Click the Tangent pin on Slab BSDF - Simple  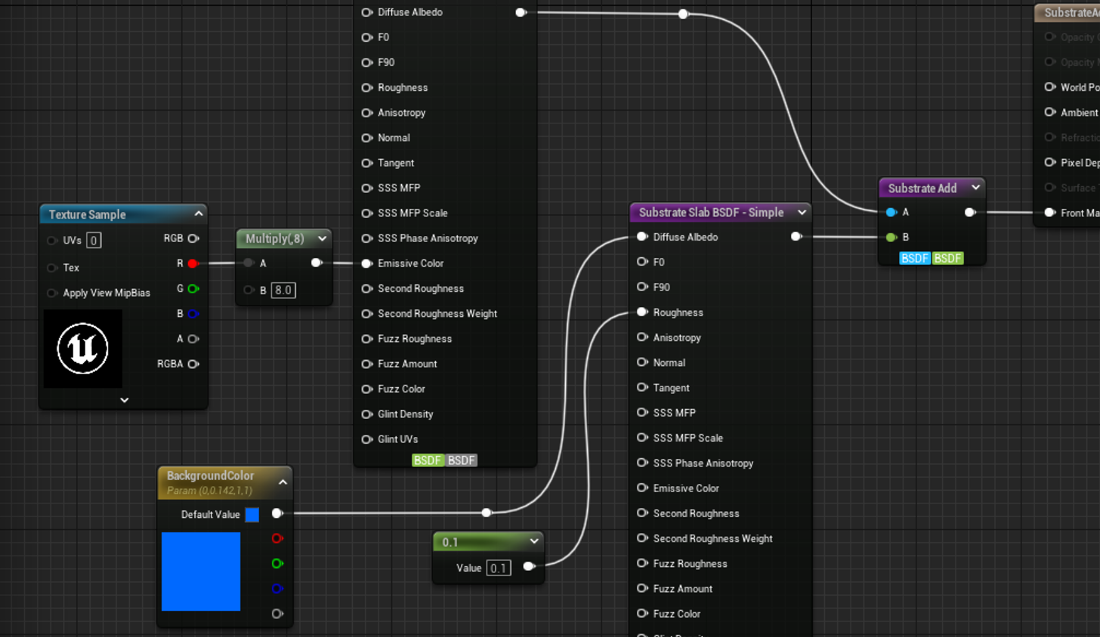(642, 387)
